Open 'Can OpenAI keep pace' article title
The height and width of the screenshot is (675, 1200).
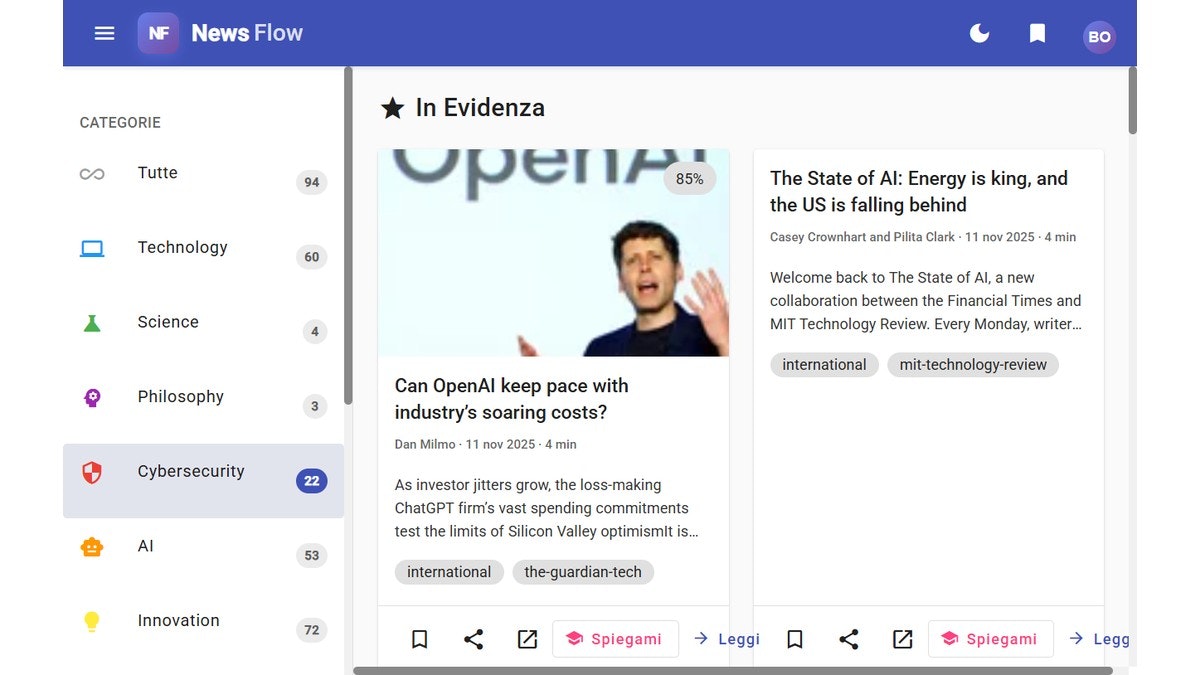point(512,399)
